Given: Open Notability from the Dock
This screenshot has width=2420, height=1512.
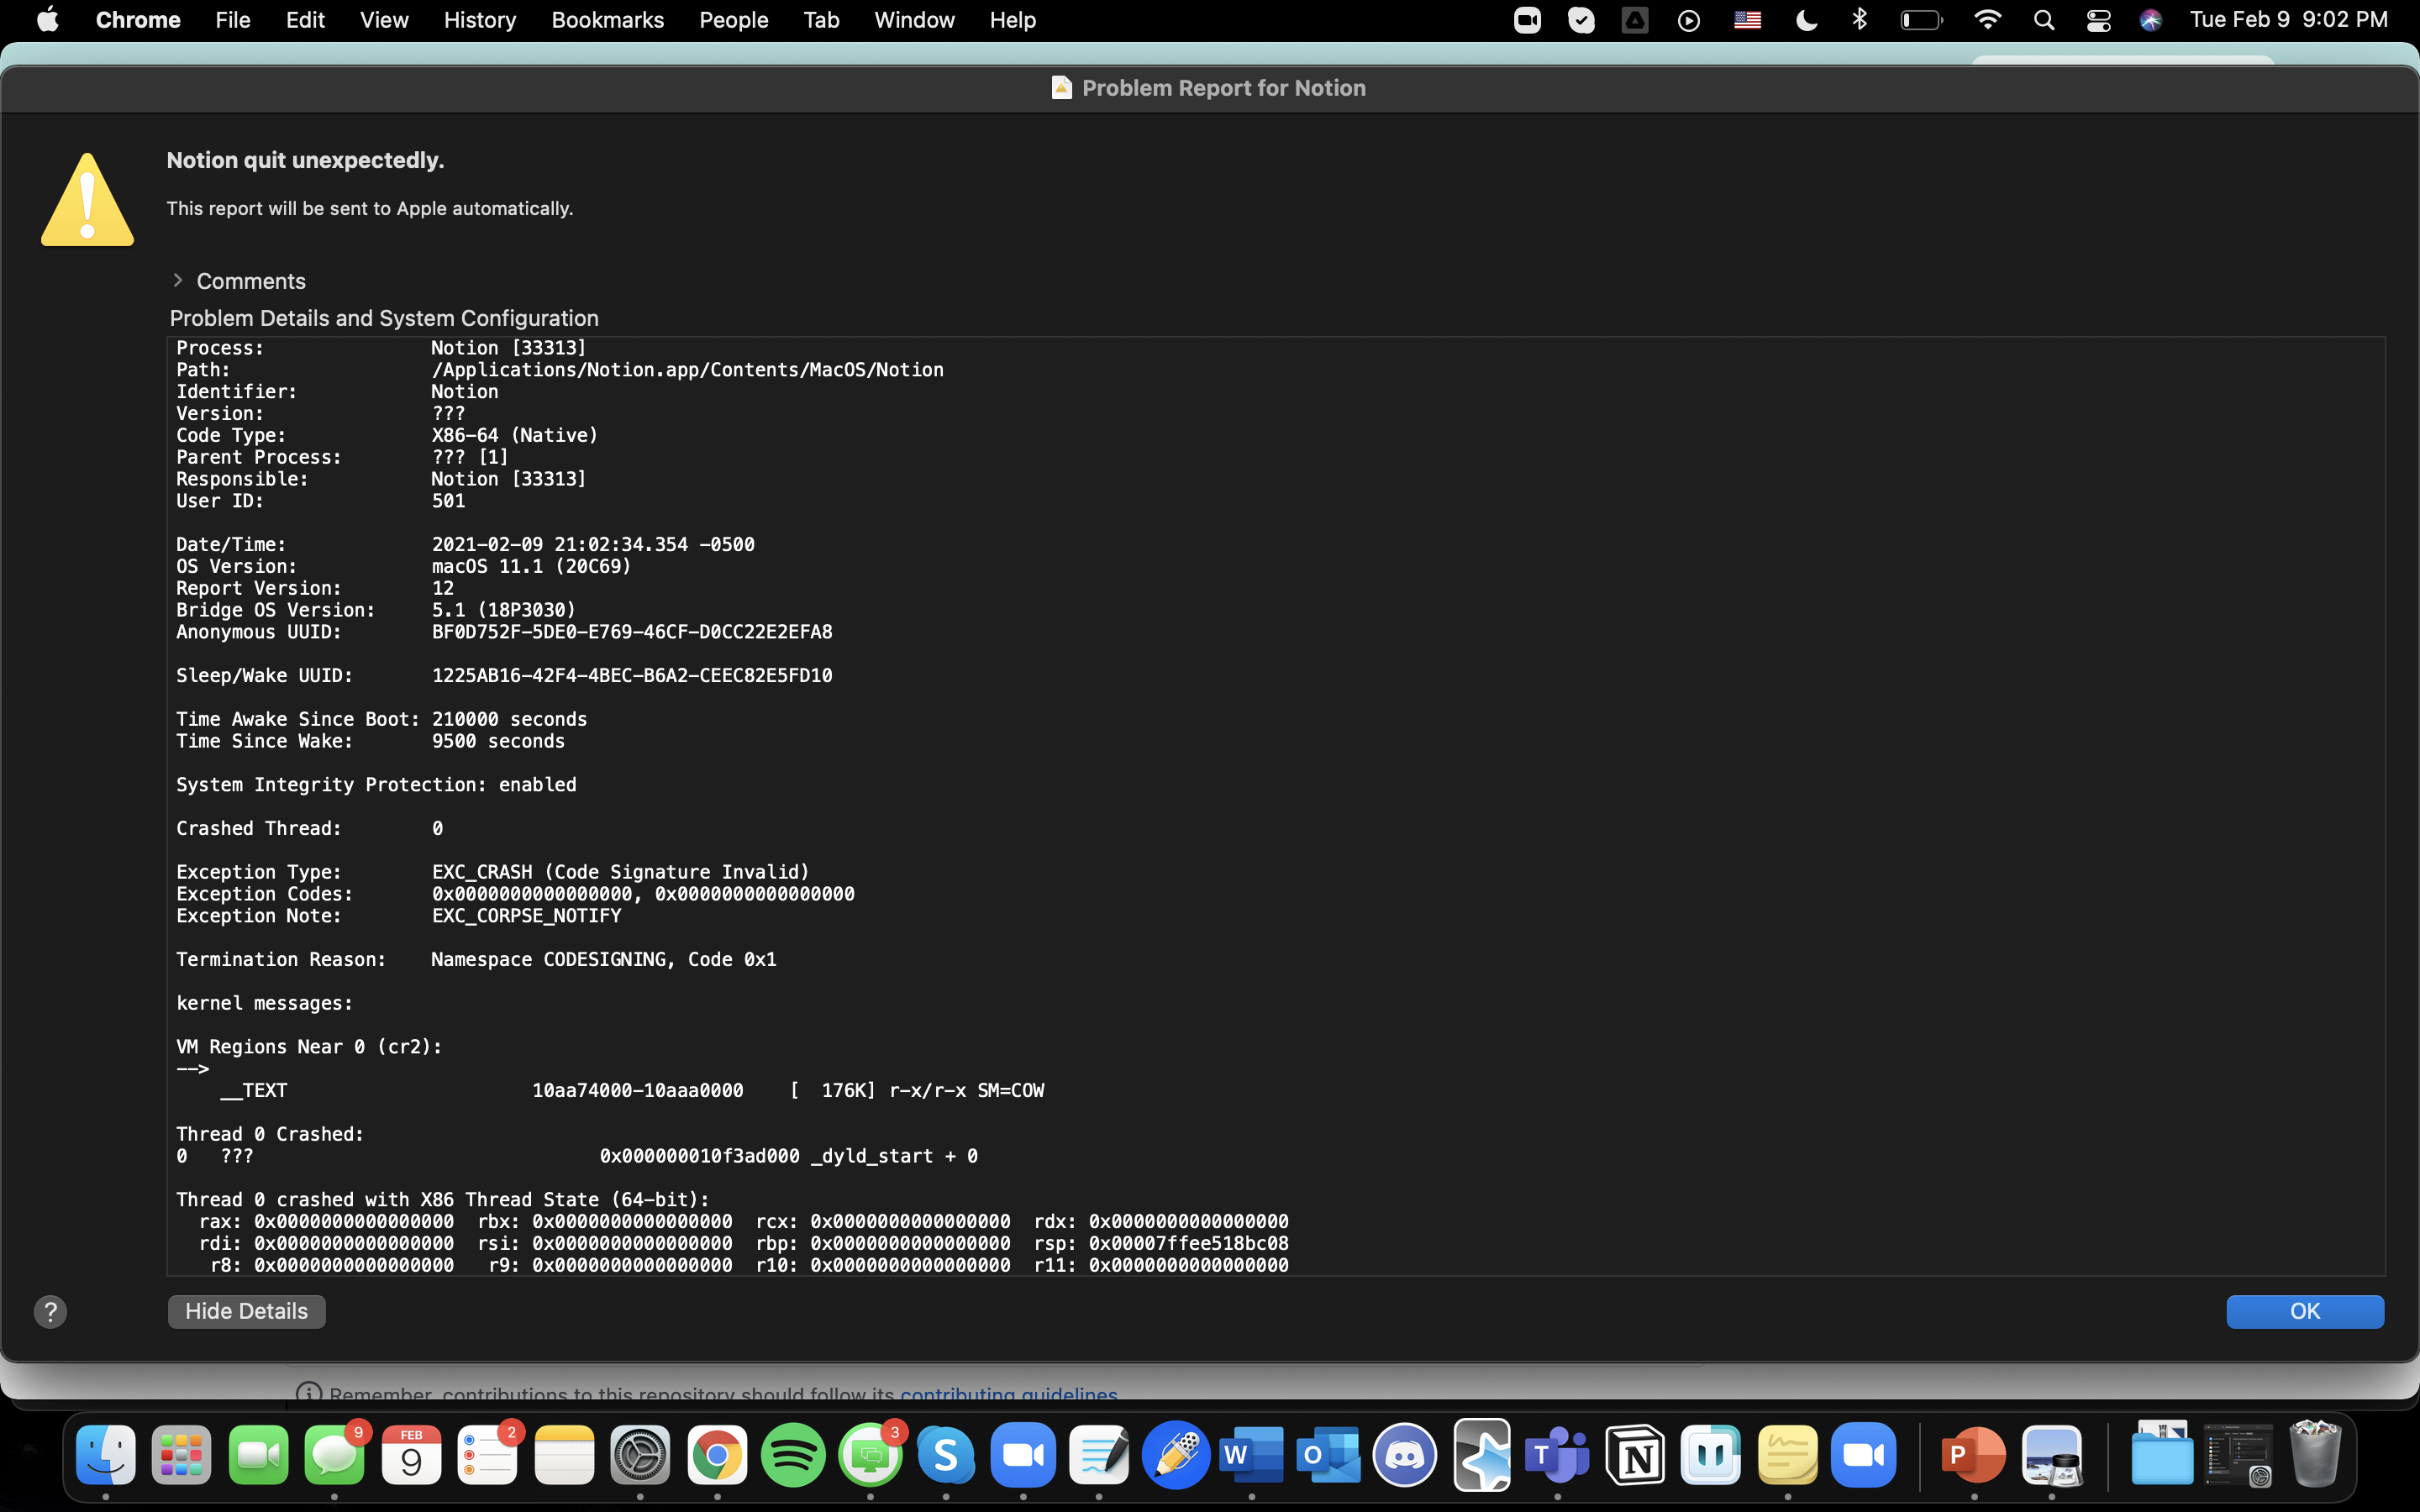Looking at the screenshot, I should (x=1176, y=1454).
